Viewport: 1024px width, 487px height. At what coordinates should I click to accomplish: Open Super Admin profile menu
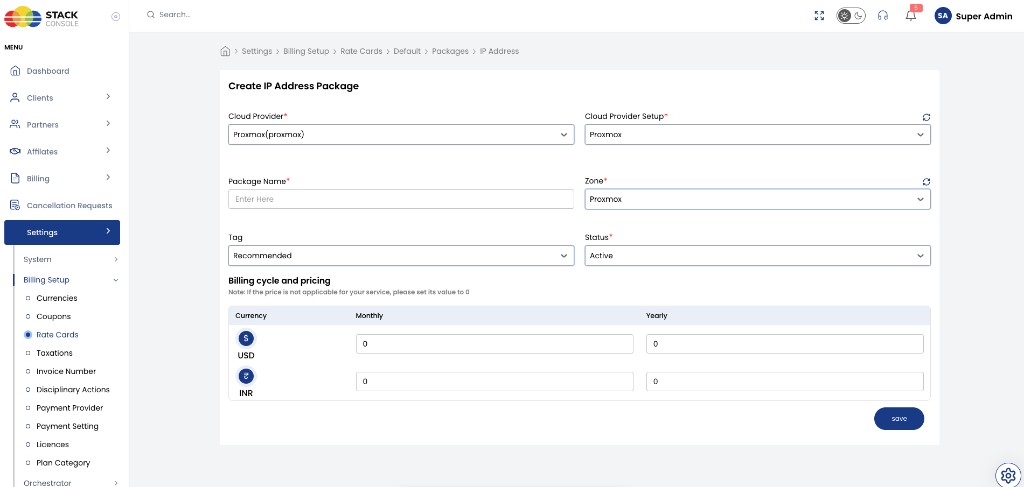[x=984, y=16]
